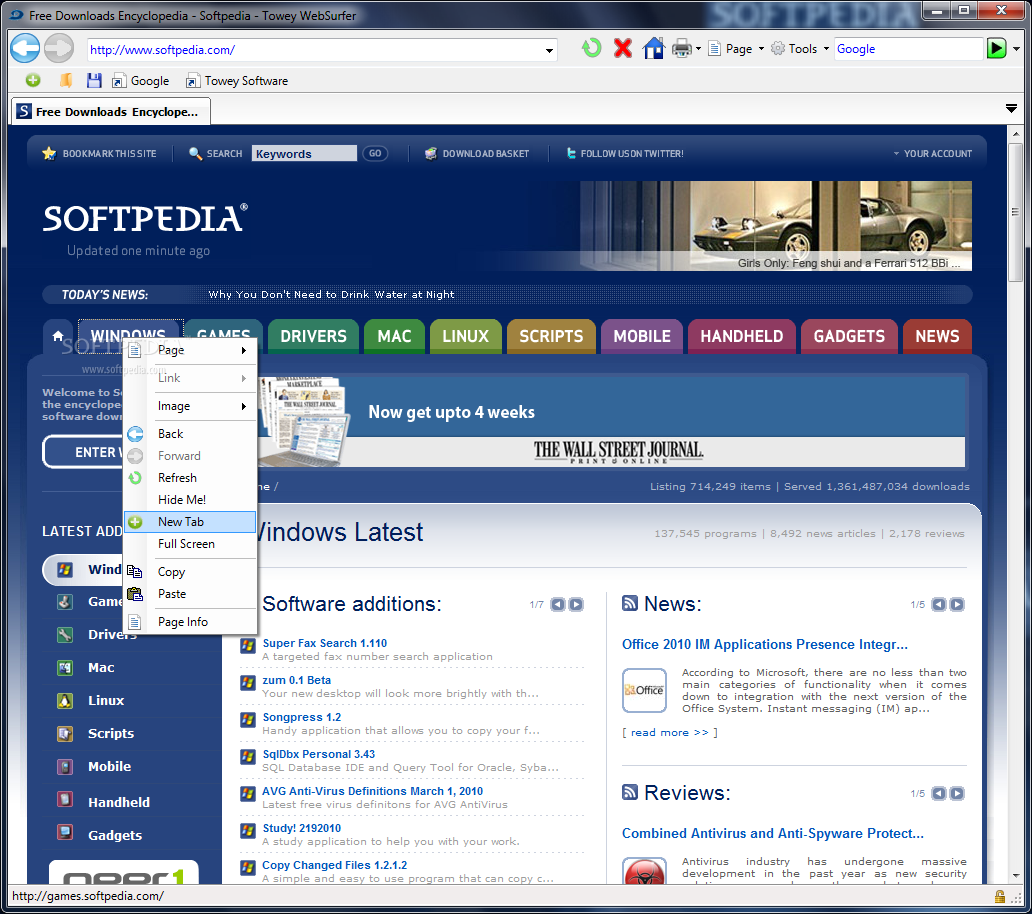Select Refresh from context menu
Viewport: 1032px width, 914px height.
point(190,478)
